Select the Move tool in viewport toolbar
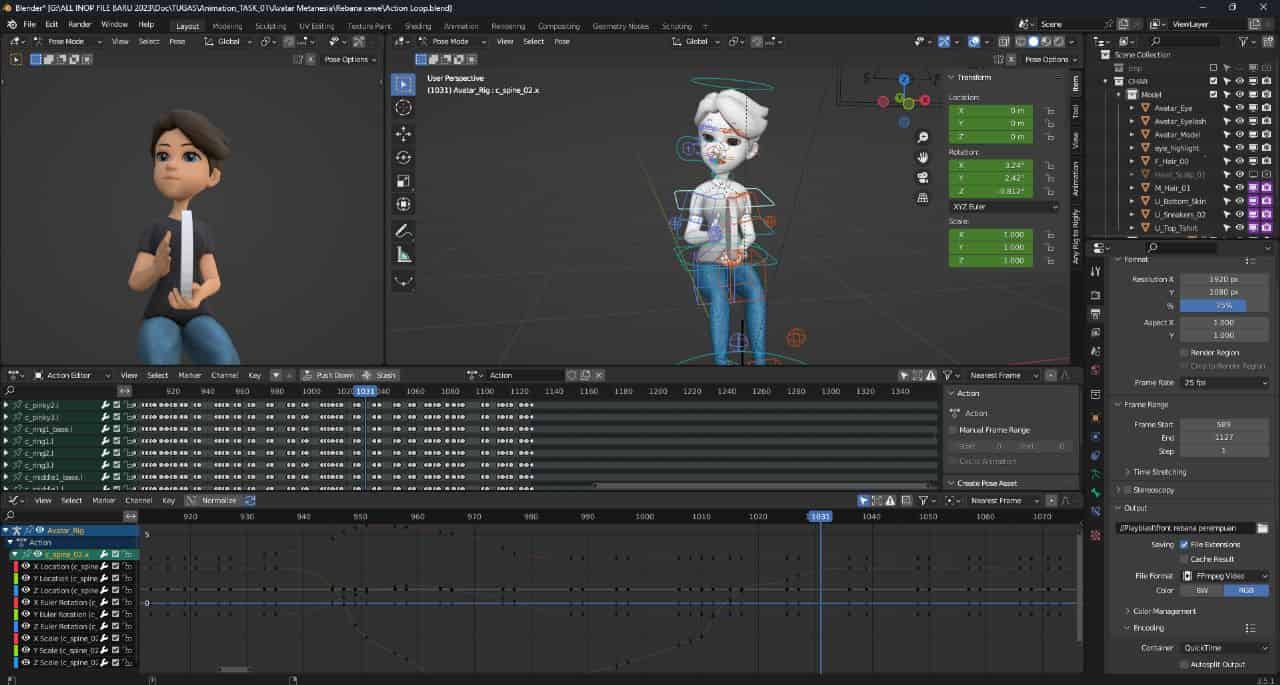The height and width of the screenshot is (685, 1280). point(403,133)
